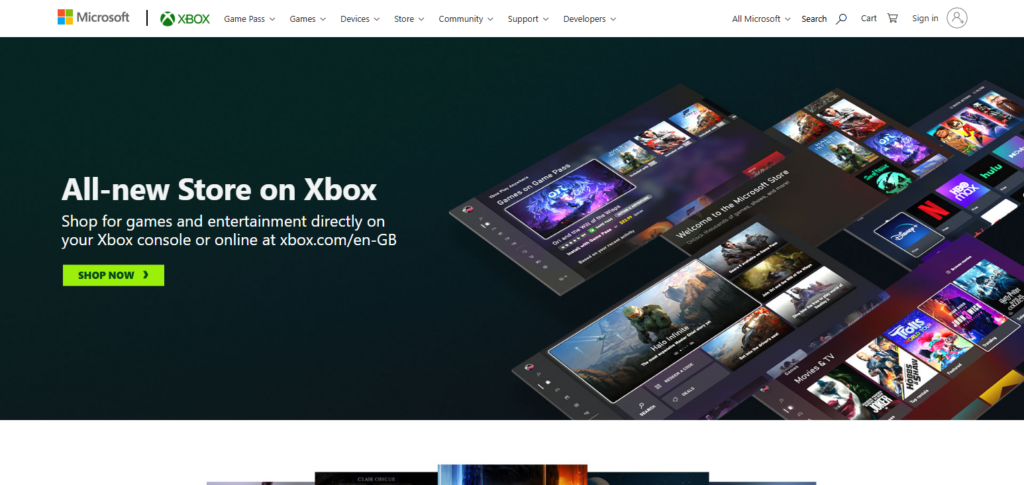This screenshot has width=1024, height=485.
Task: Click the Ori game tile under Games on Game Pass
Action: (569, 197)
